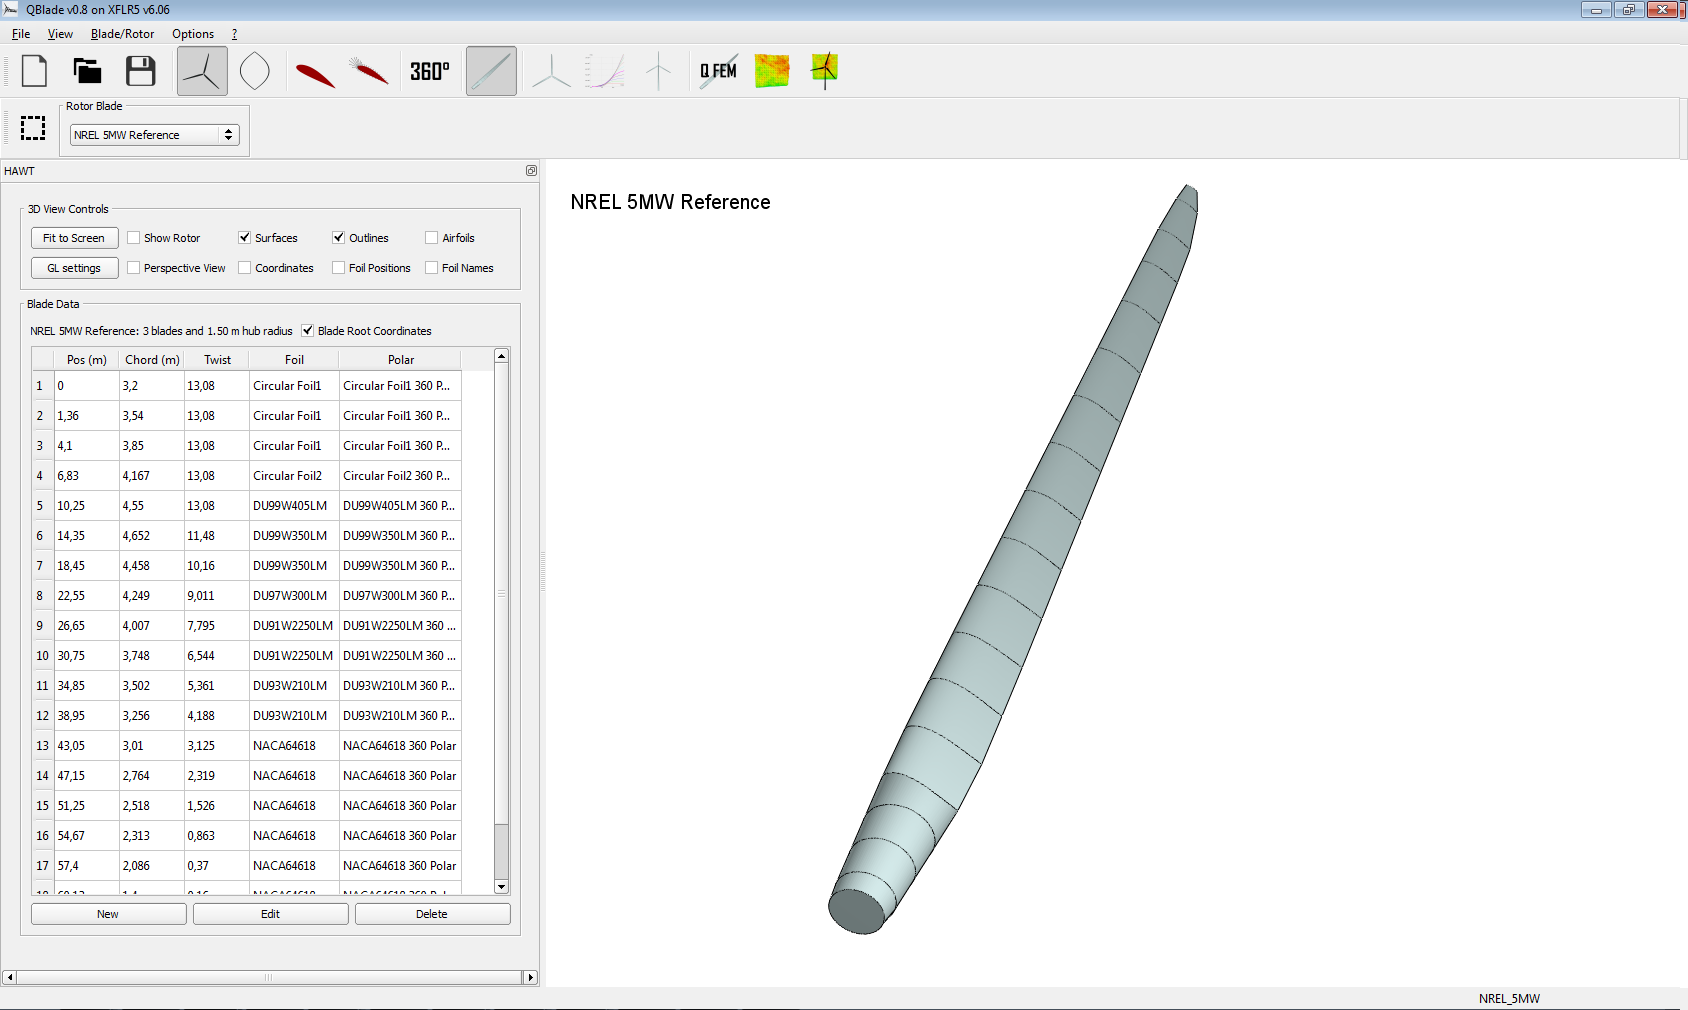Open the File menu

[21, 34]
